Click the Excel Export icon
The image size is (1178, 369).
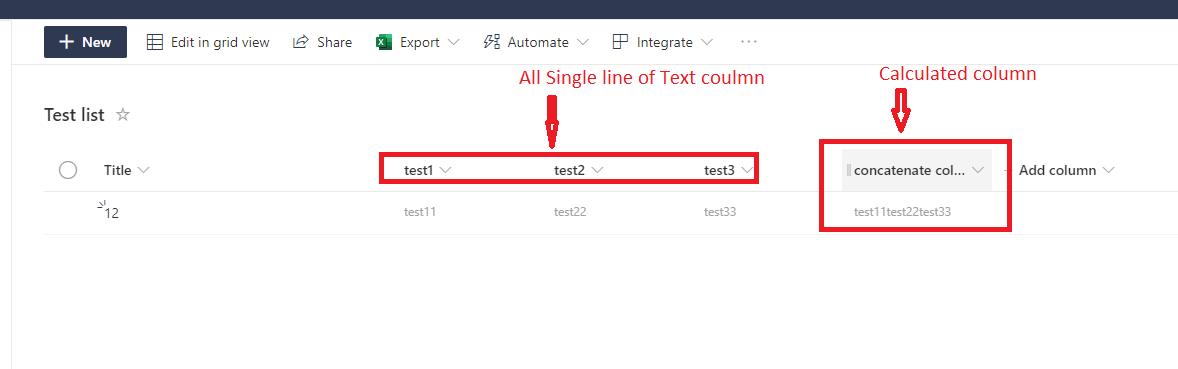click(x=384, y=42)
